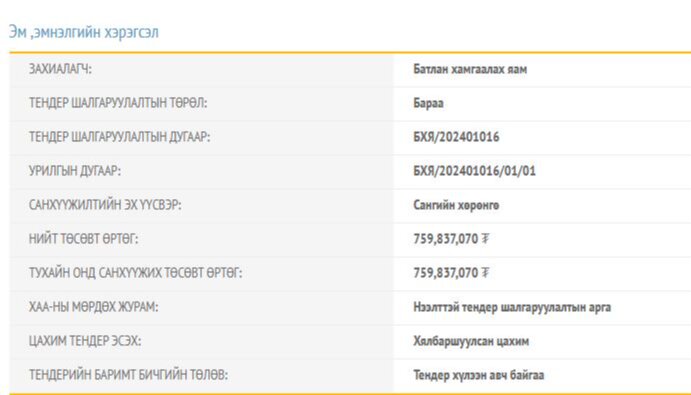Click the status Тендер хүлээн авч байгаа

tap(479, 375)
